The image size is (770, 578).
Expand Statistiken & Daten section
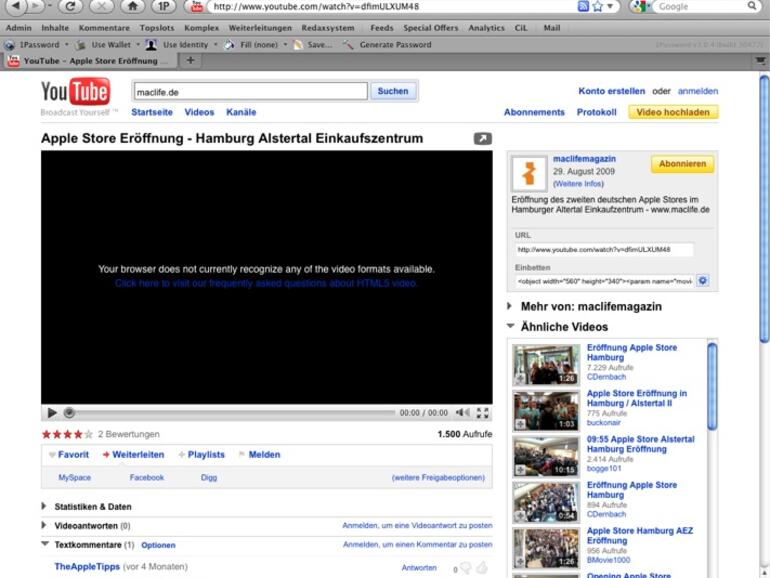pyautogui.click(x=44, y=506)
